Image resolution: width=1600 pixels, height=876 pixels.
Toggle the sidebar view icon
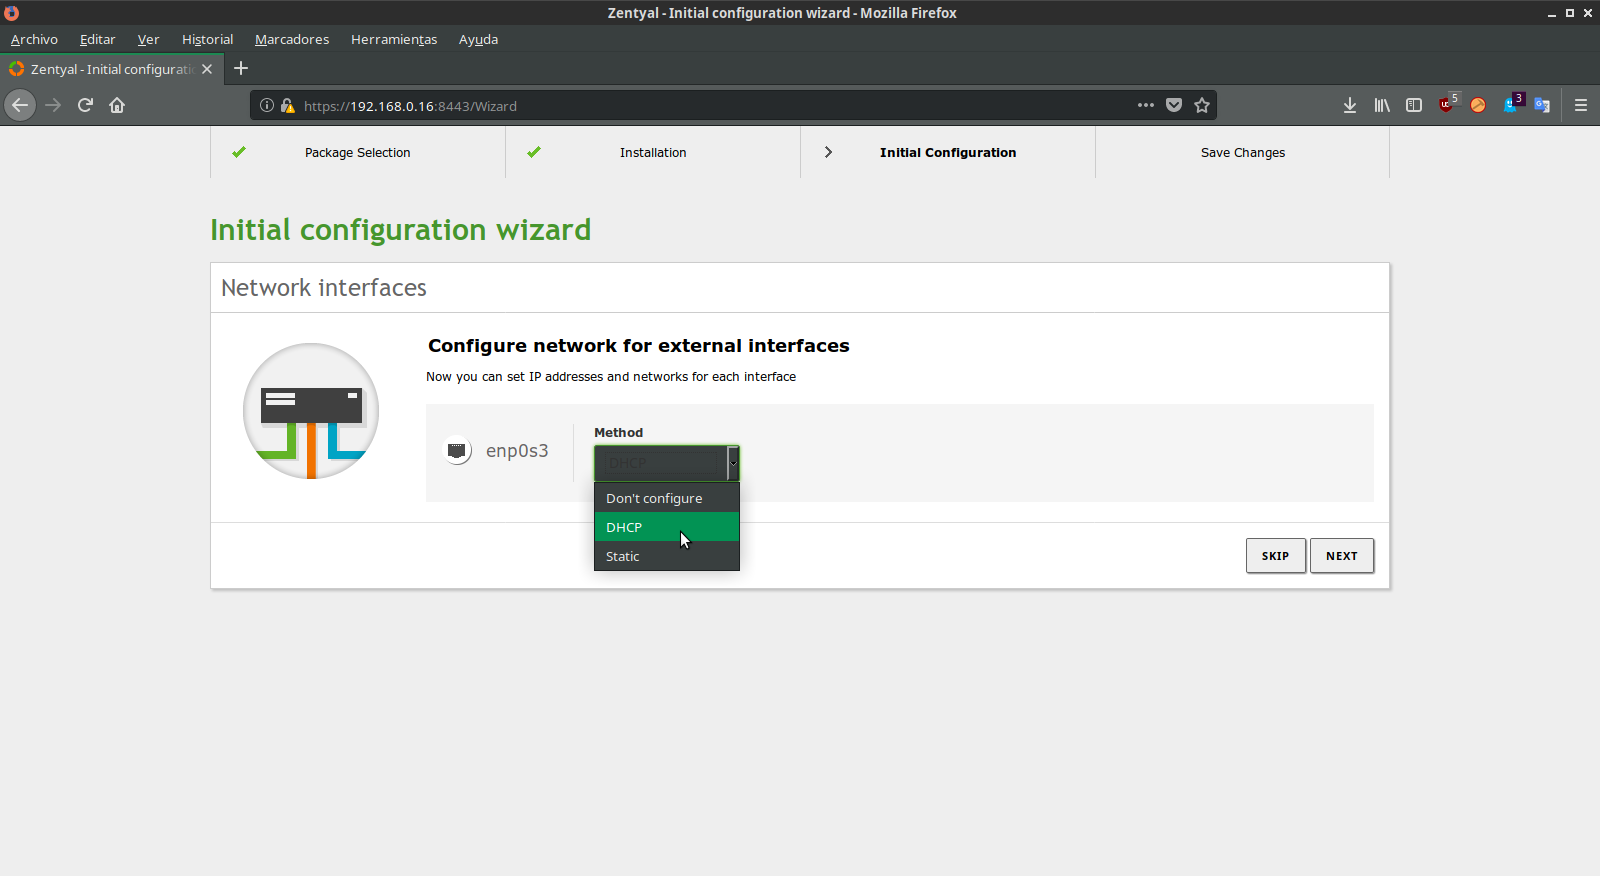1414,105
